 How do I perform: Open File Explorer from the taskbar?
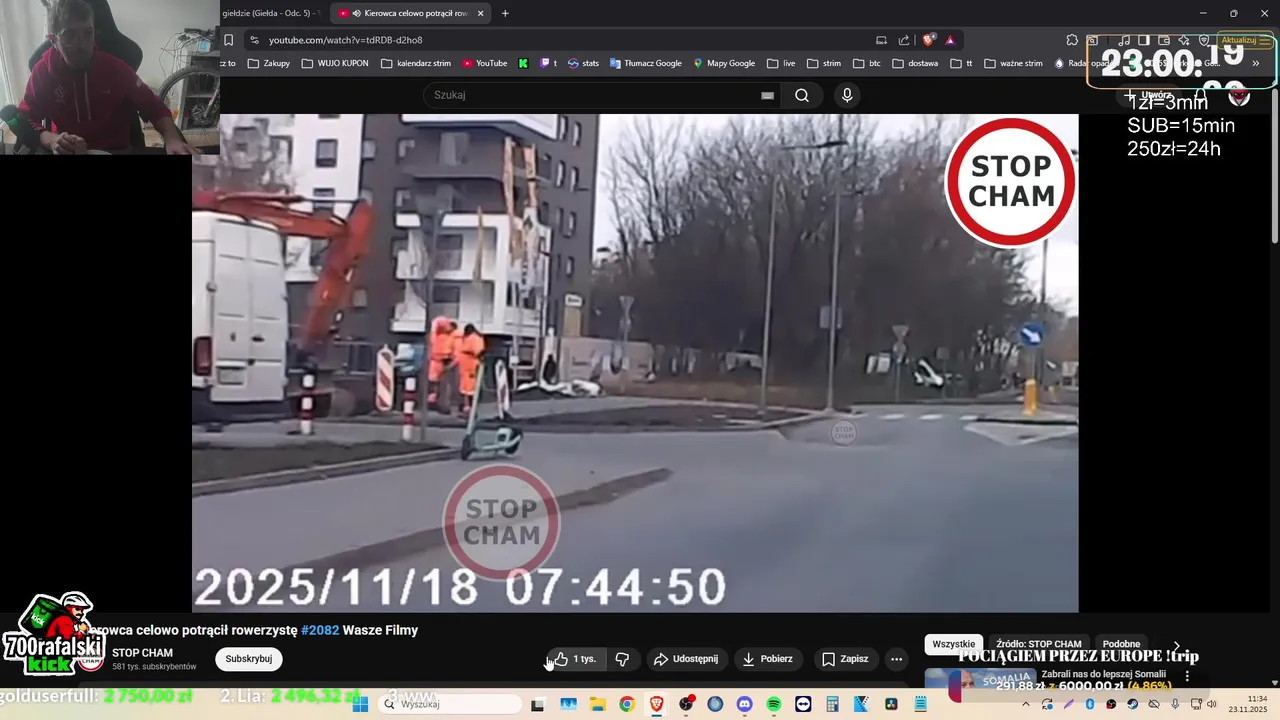597,704
